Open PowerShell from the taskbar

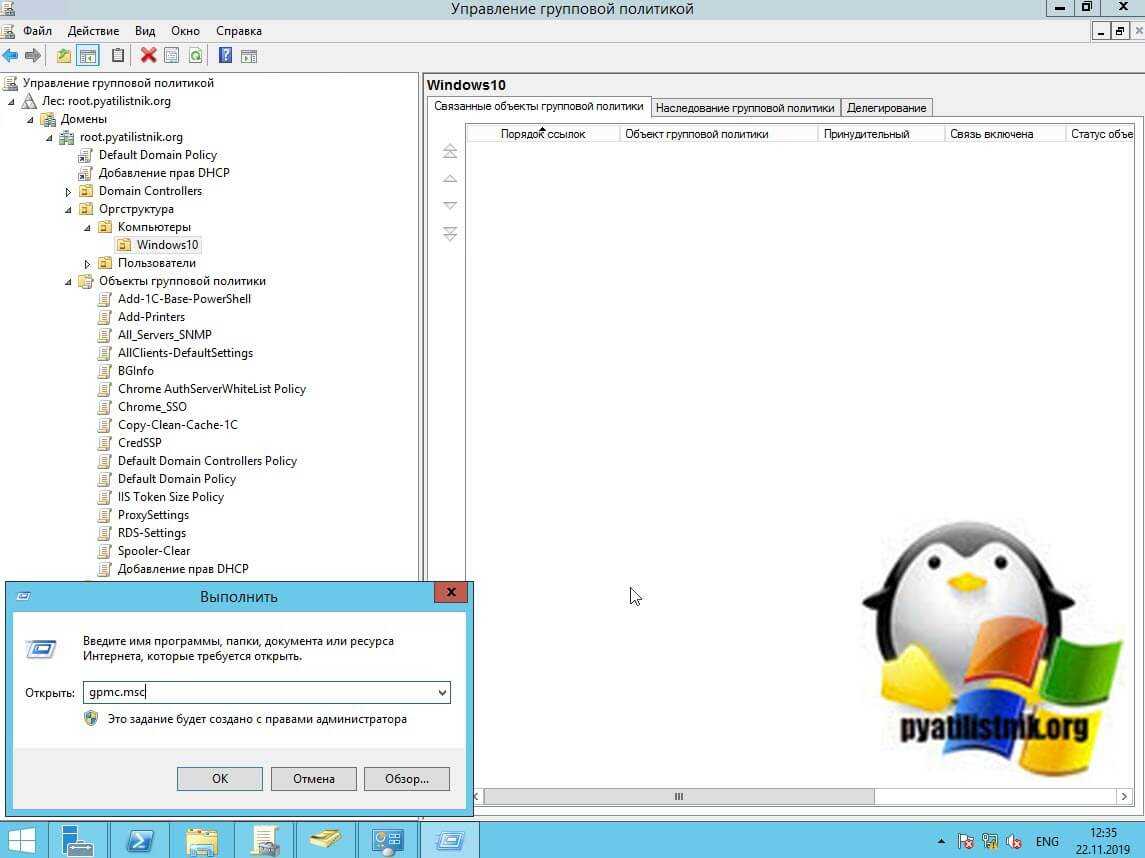point(140,840)
